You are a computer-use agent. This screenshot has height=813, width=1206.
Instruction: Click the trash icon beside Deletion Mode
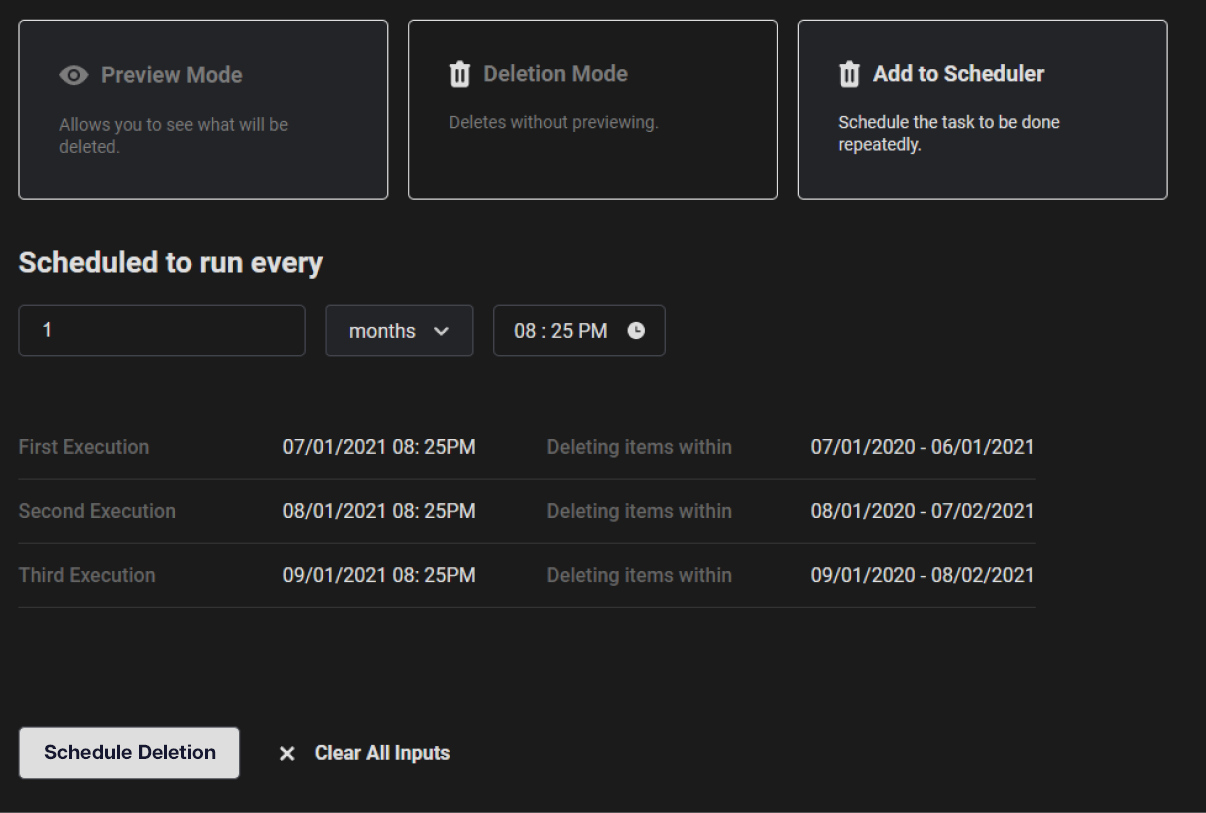pyautogui.click(x=459, y=75)
